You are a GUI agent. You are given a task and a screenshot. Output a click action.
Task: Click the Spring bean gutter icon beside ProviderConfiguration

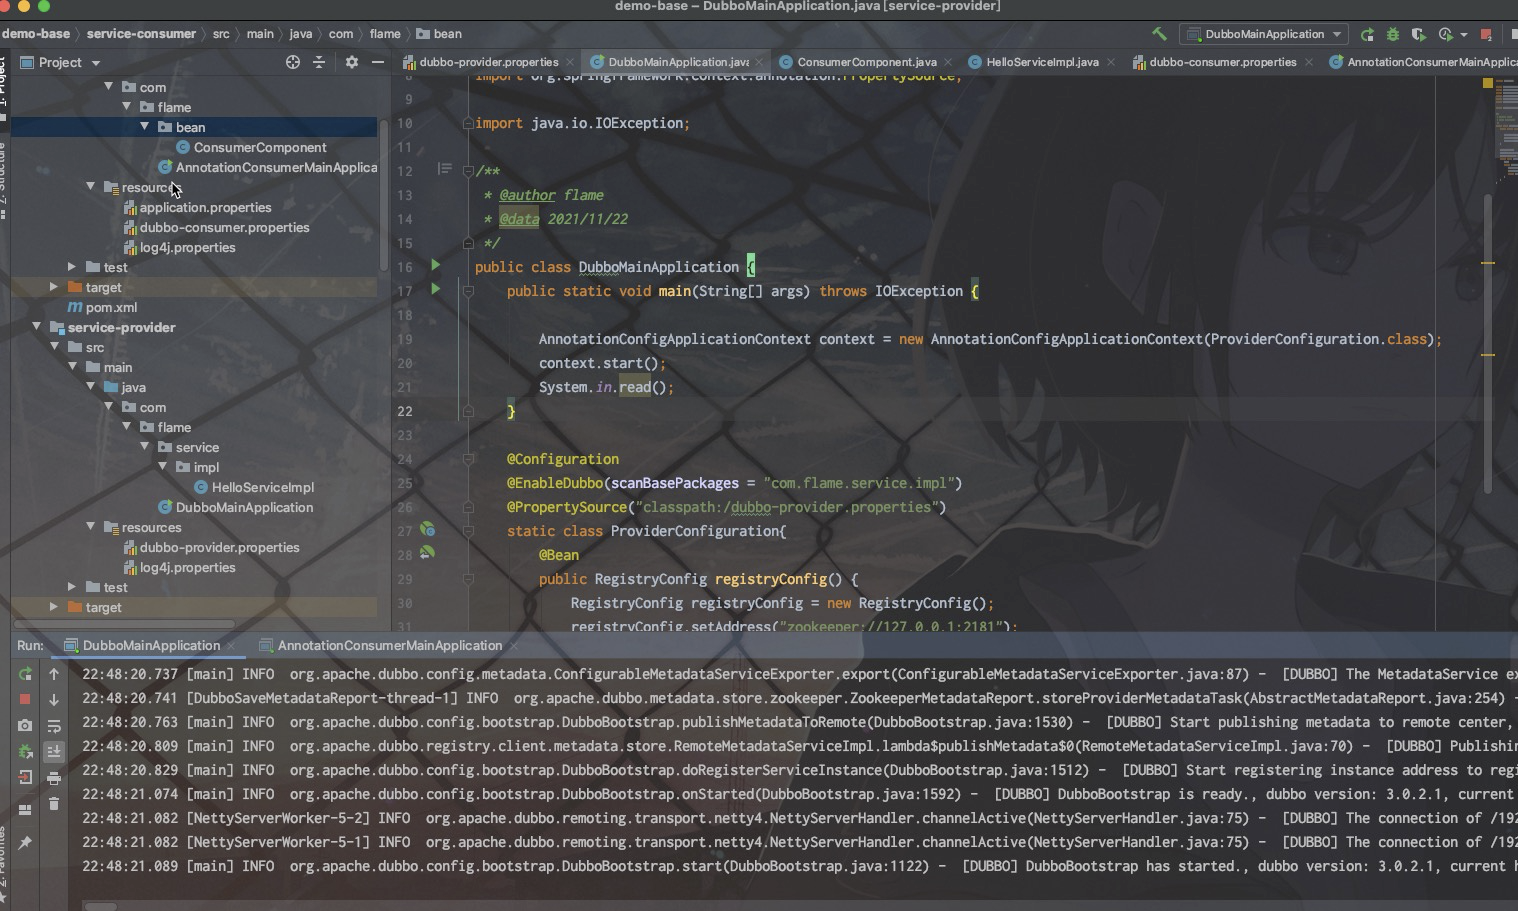pyautogui.click(x=427, y=529)
